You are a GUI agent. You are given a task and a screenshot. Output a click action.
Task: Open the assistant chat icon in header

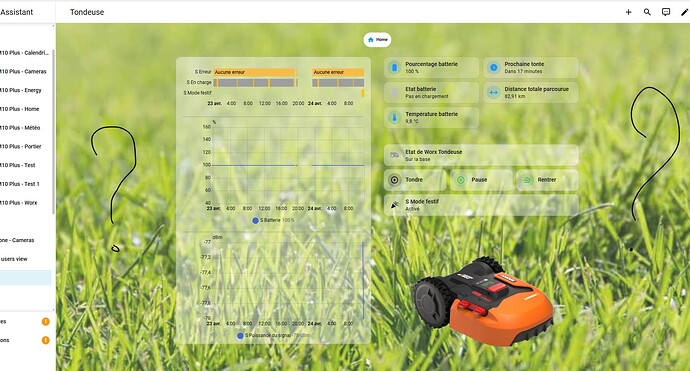click(666, 12)
